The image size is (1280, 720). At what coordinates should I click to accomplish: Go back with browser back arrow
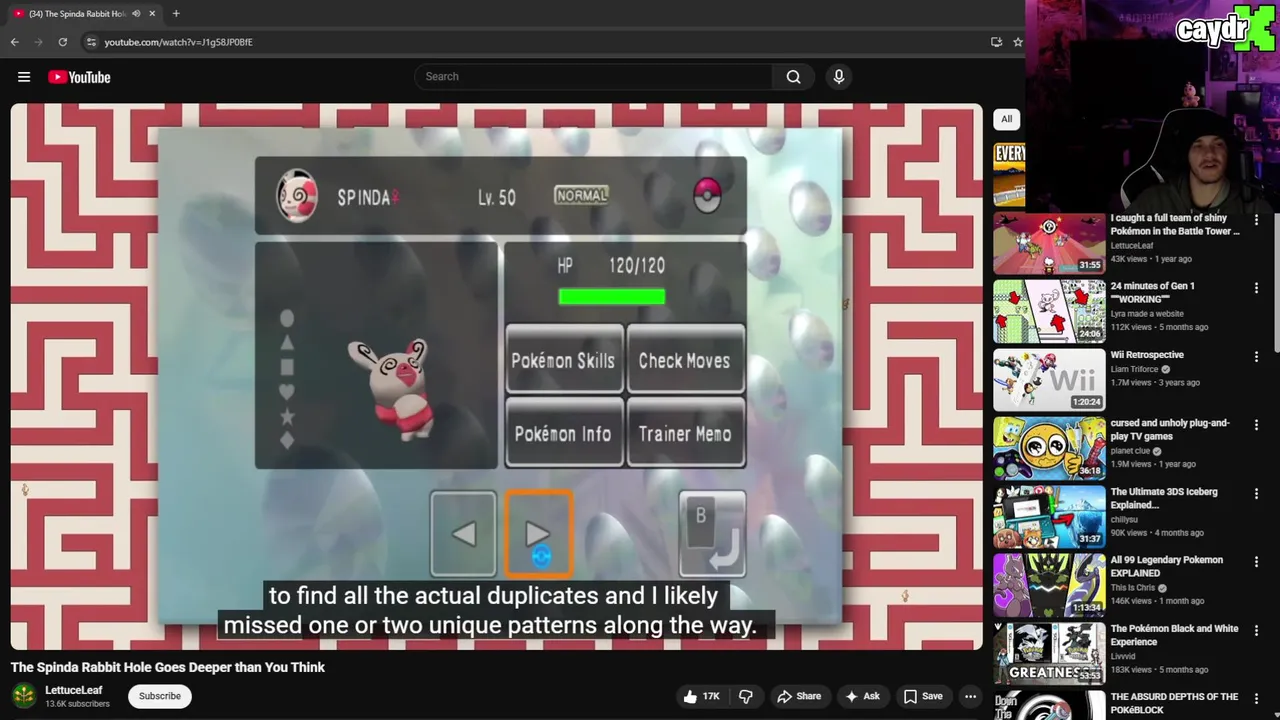pyautogui.click(x=15, y=42)
